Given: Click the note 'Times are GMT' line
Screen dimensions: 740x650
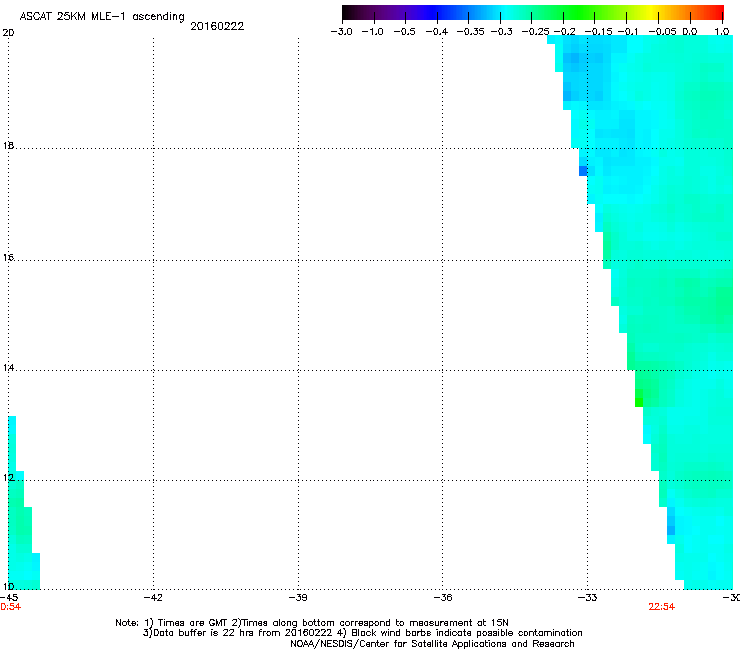Looking at the screenshot, I should [x=312, y=623].
